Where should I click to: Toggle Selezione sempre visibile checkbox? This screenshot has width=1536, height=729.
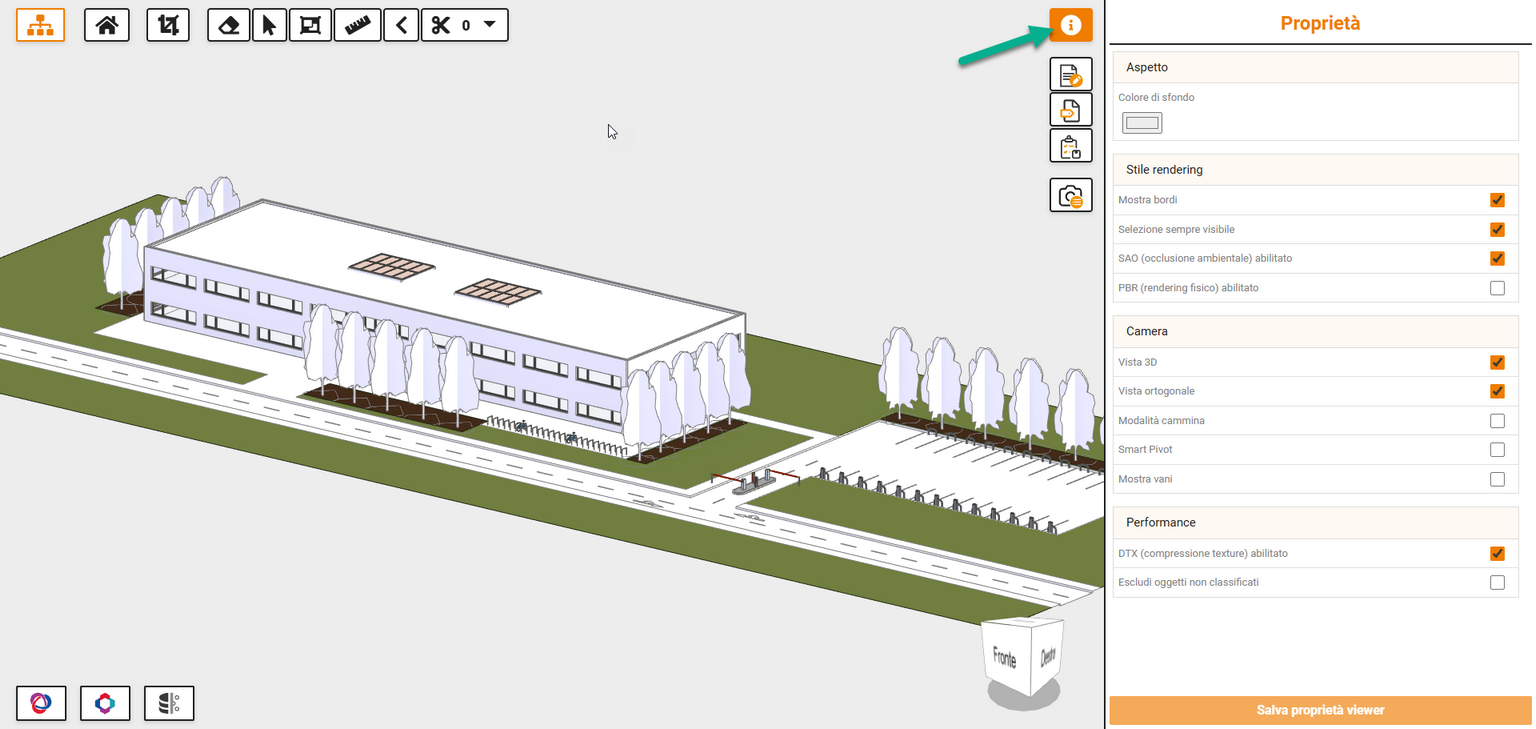pyautogui.click(x=1497, y=229)
